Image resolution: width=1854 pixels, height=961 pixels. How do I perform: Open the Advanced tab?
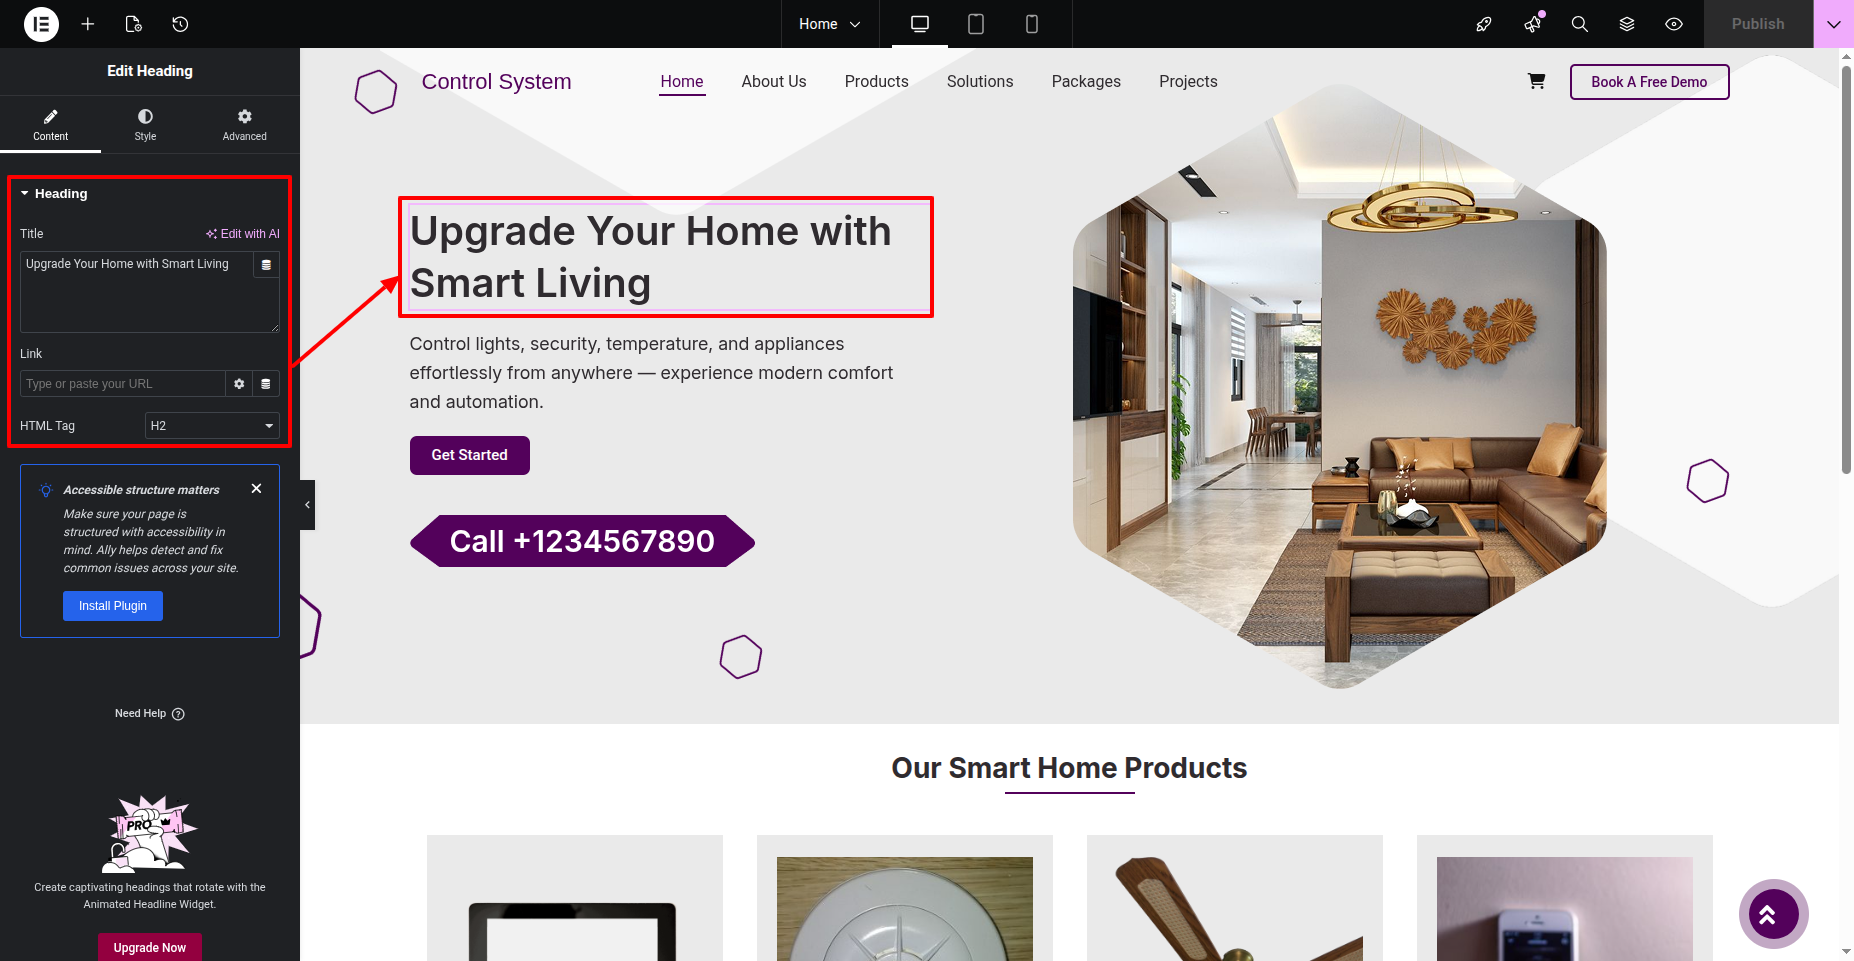(245, 125)
